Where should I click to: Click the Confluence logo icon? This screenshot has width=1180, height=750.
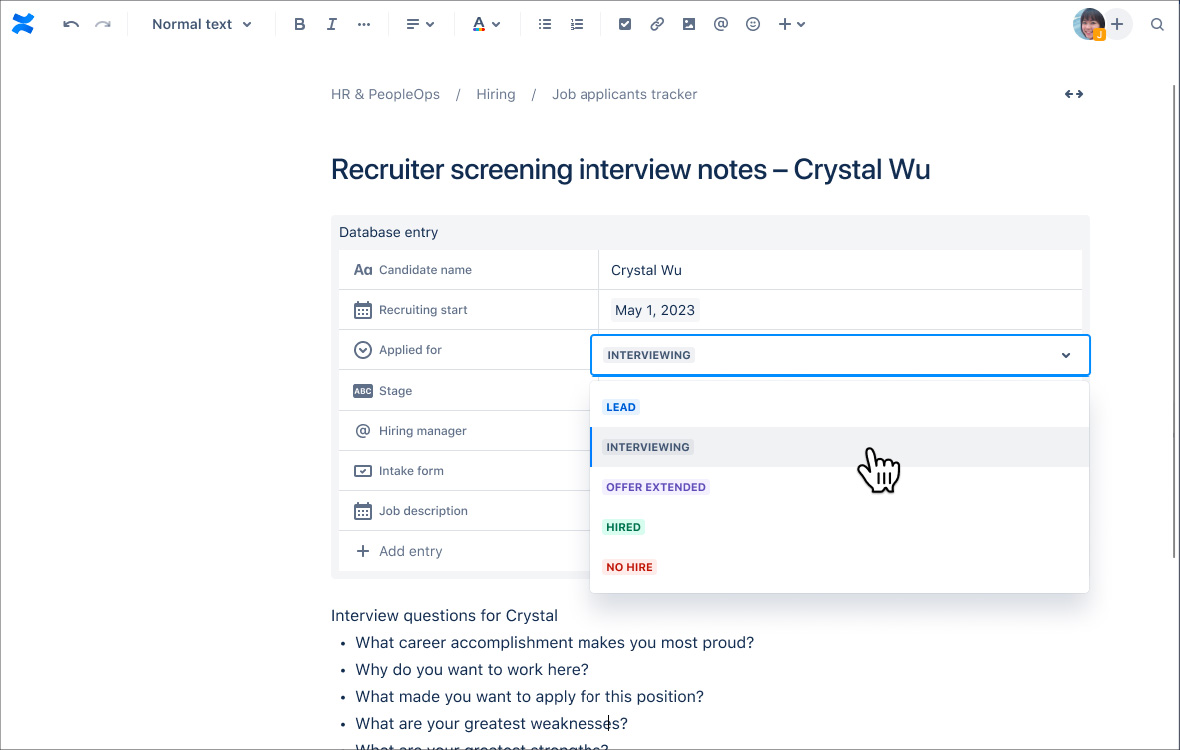pos(23,24)
